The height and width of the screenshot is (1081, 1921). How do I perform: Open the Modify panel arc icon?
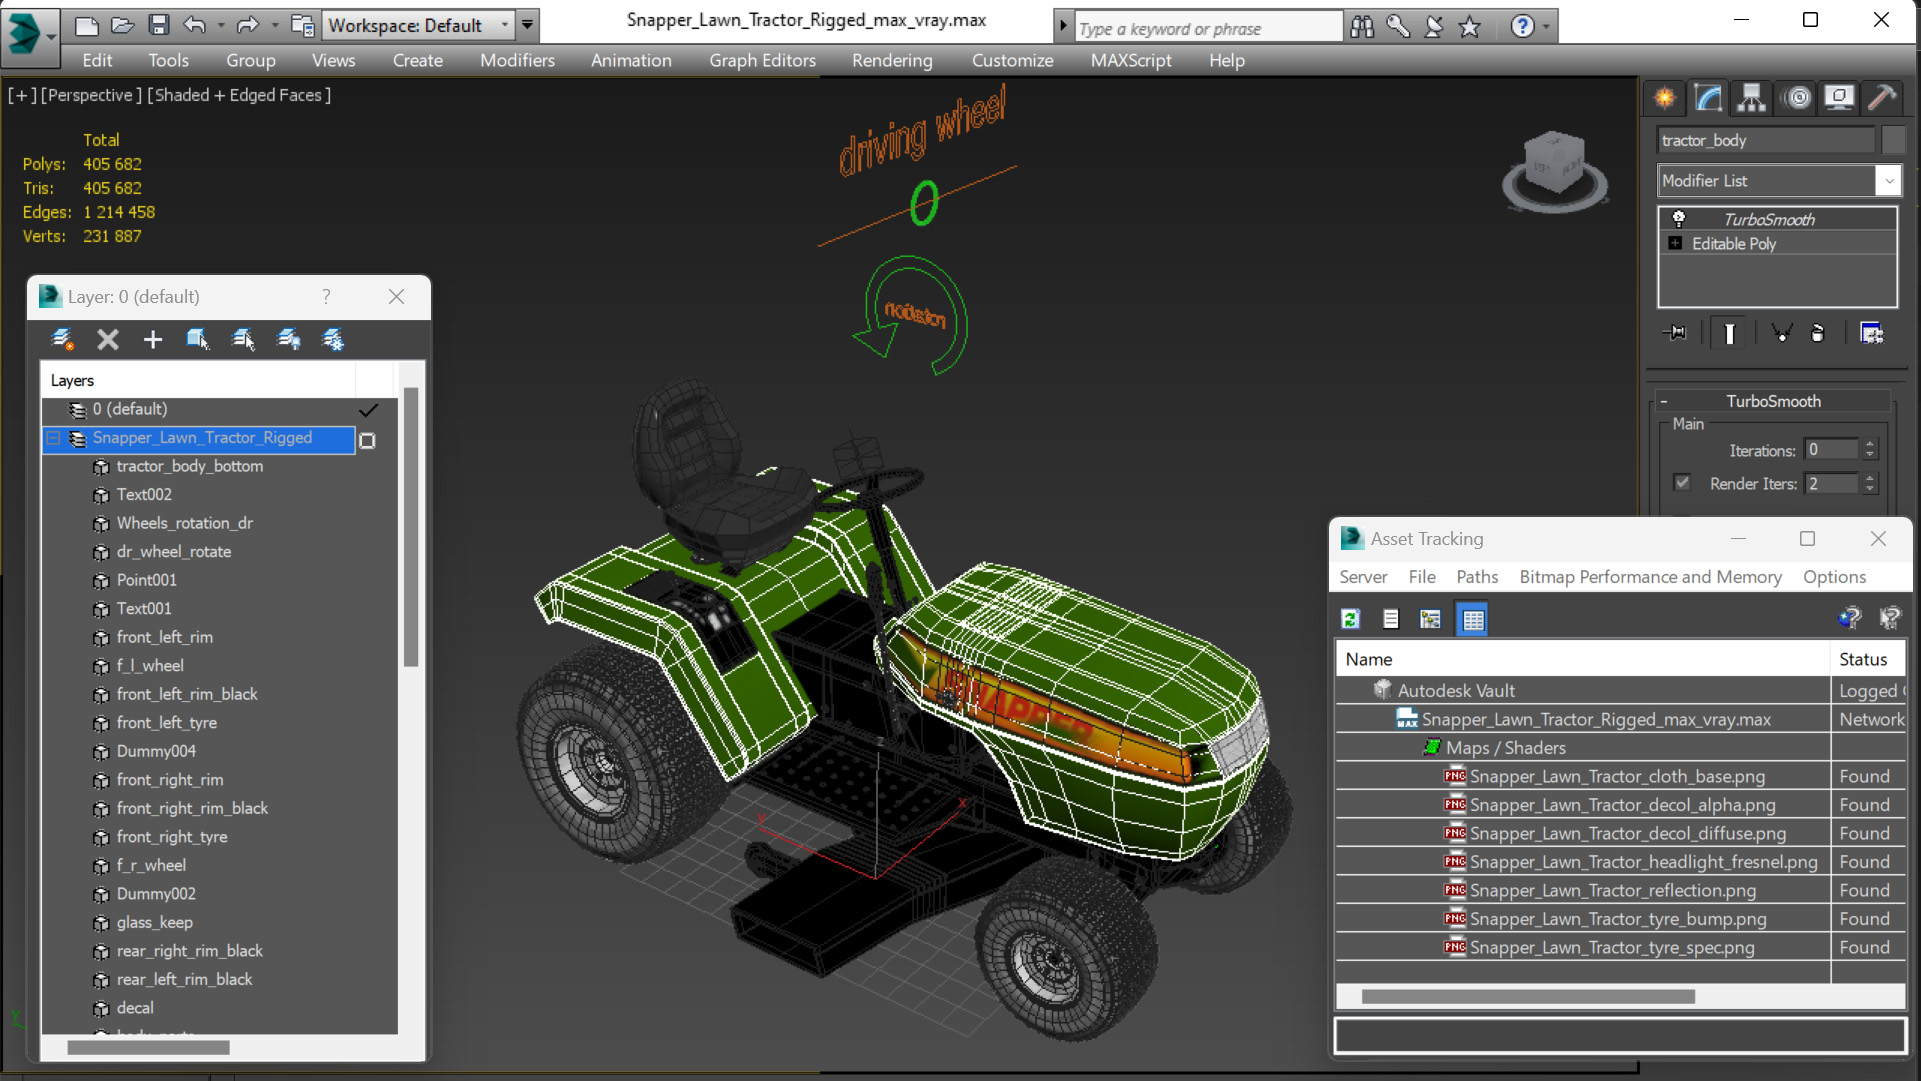1708,98
